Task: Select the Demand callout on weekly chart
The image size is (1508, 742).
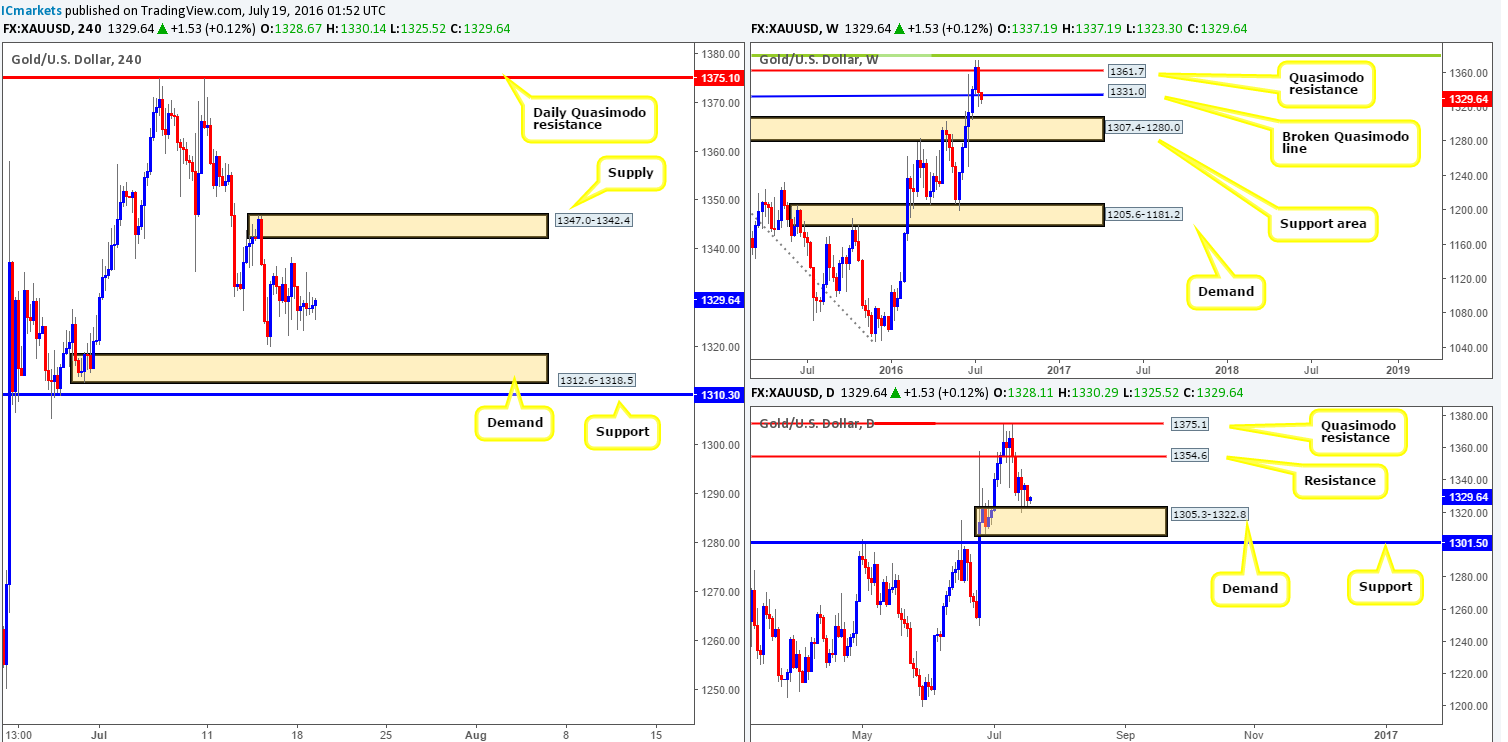Action: pyautogui.click(x=1225, y=291)
